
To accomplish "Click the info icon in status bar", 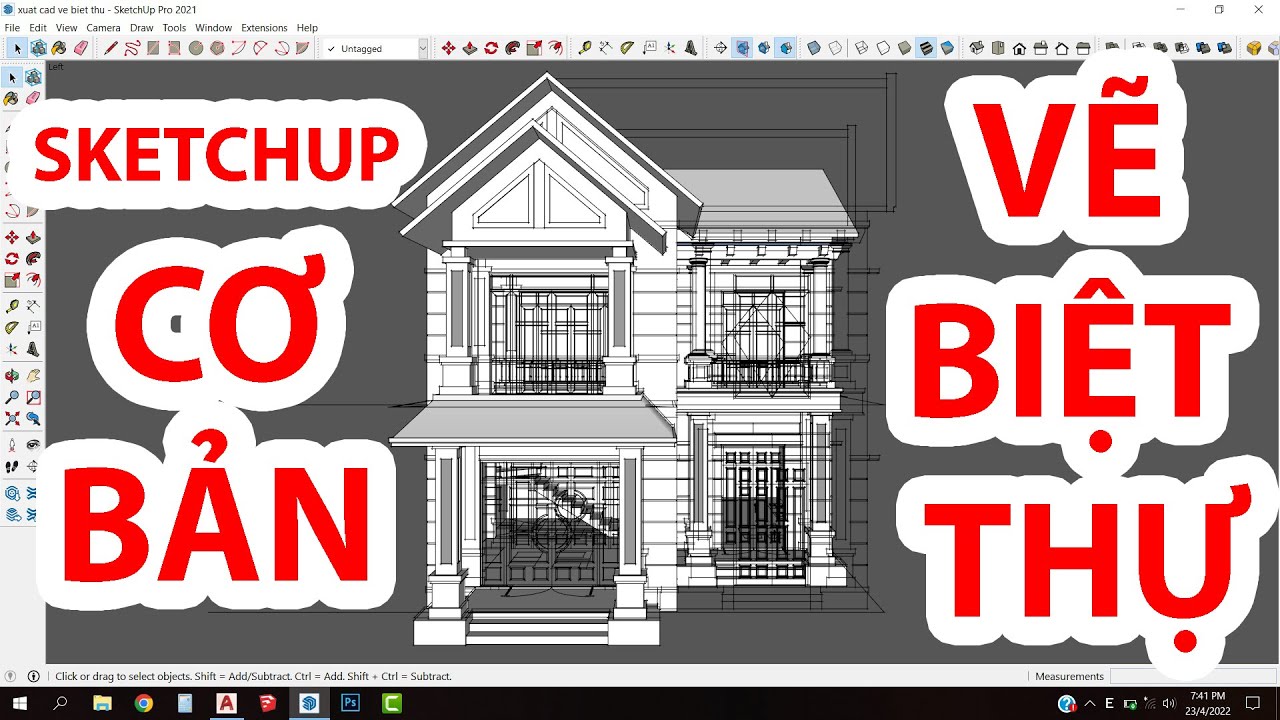I will [33, 676].
